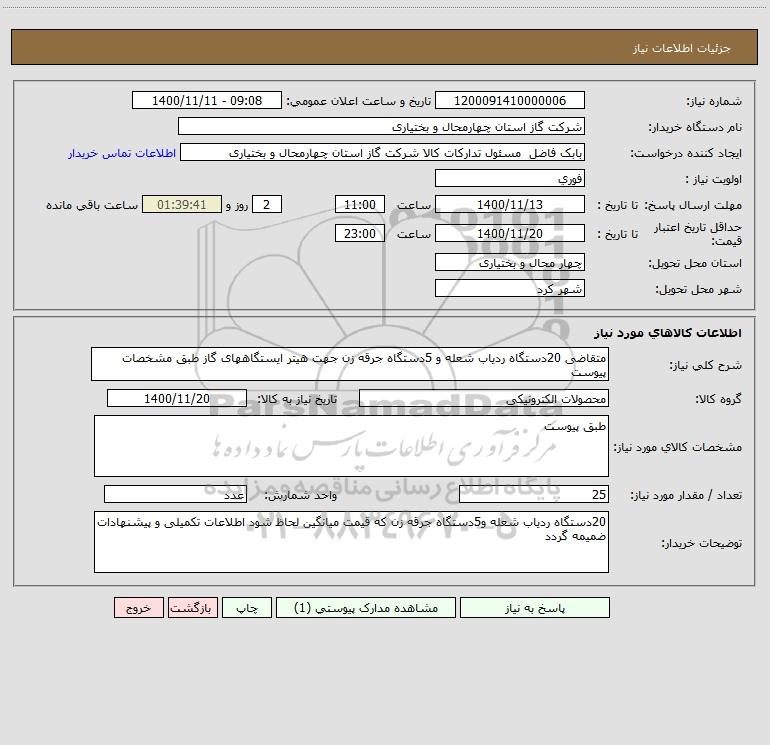
Task: Open اطلاعات تماس خریدار link
Action: click(122, 153)
